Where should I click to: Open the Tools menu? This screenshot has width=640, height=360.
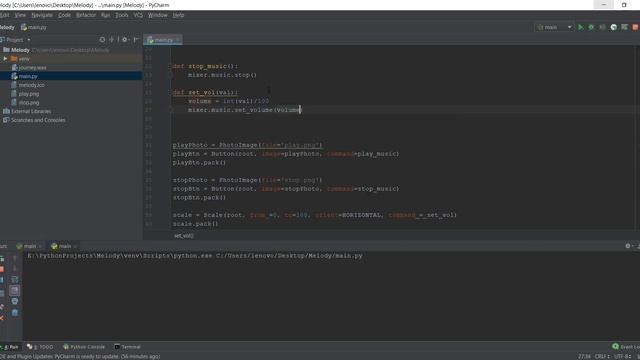click(122, 15)
